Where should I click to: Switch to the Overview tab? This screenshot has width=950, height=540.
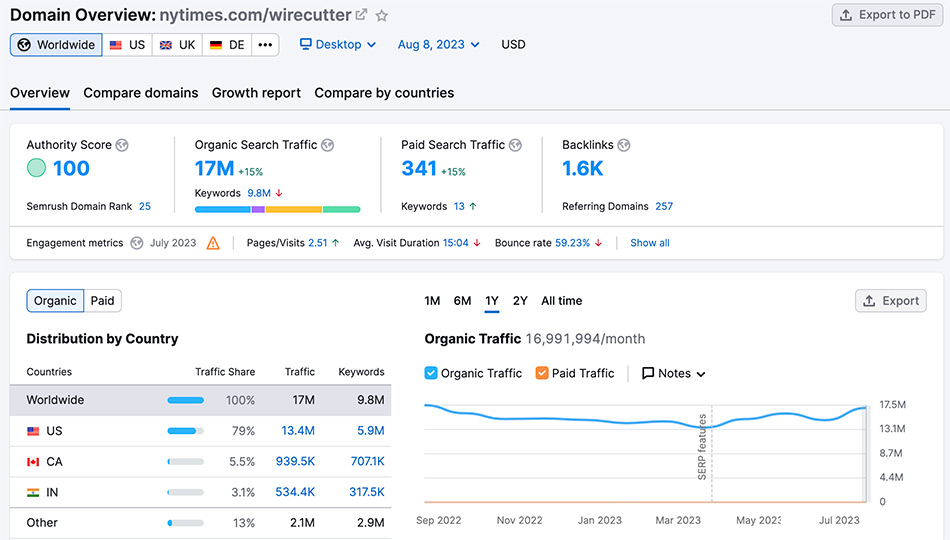pyautogui.click(x=40, y=93)
